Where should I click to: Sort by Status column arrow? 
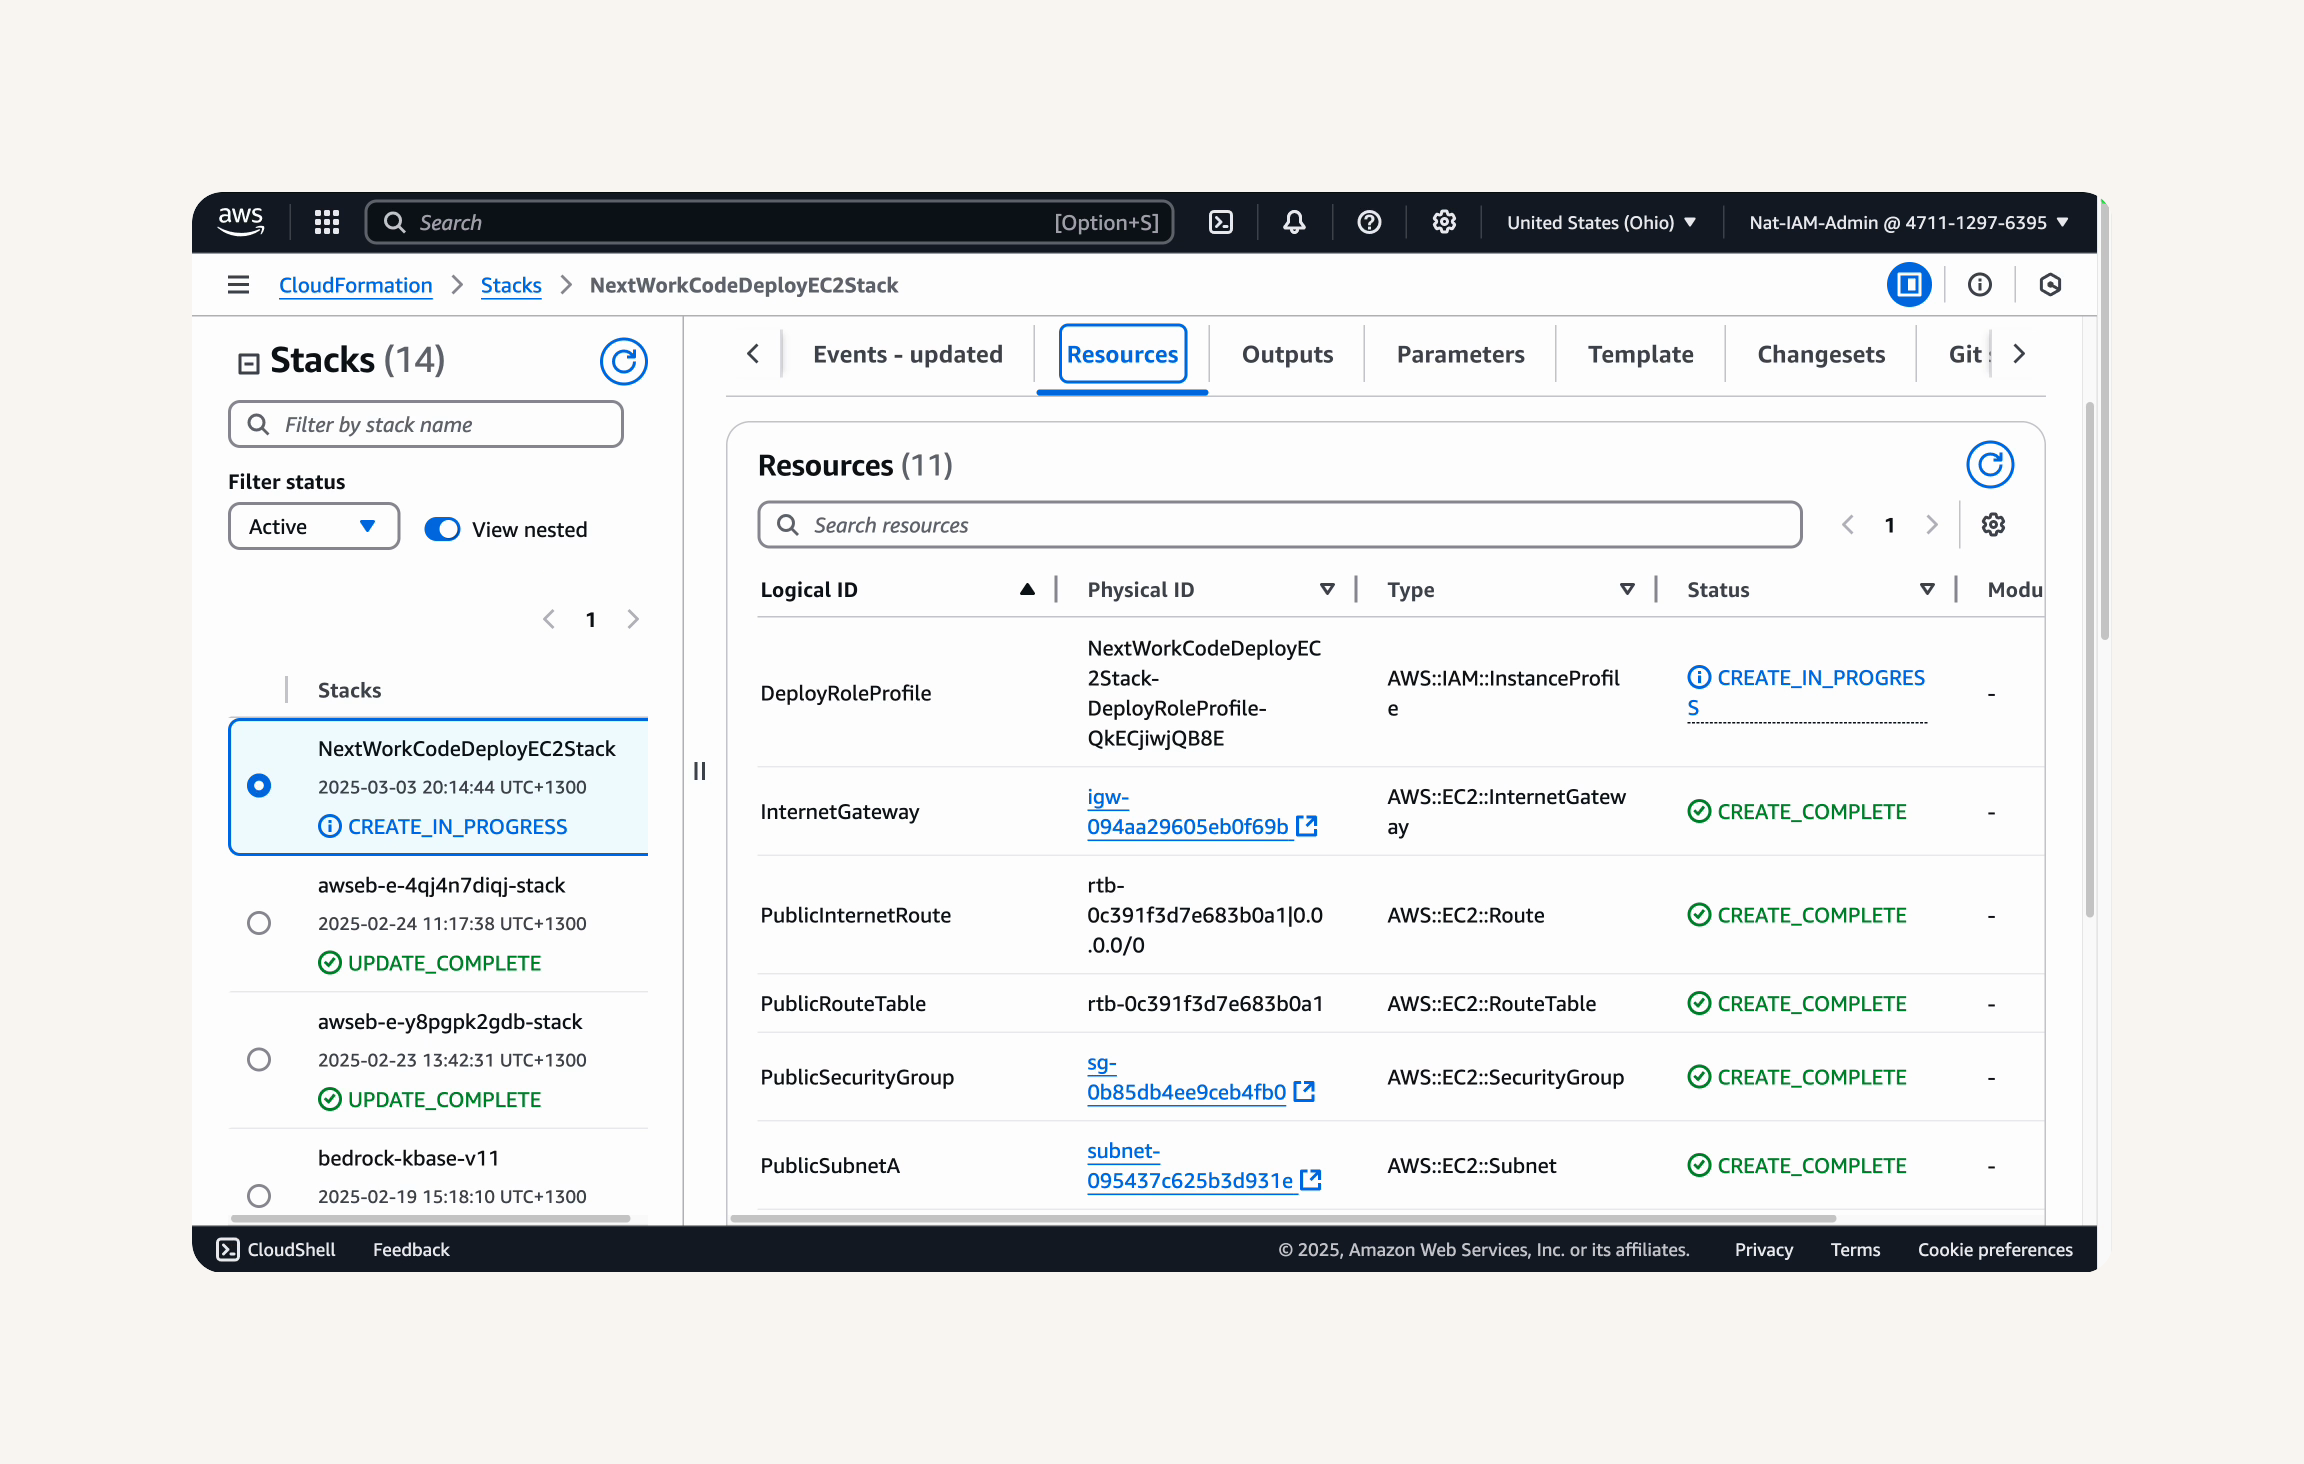(1927, 590)
